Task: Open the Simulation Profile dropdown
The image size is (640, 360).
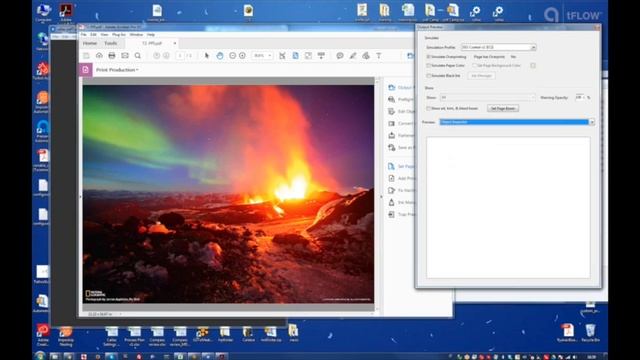Action: pyautogui.click(x=498, y=47)
